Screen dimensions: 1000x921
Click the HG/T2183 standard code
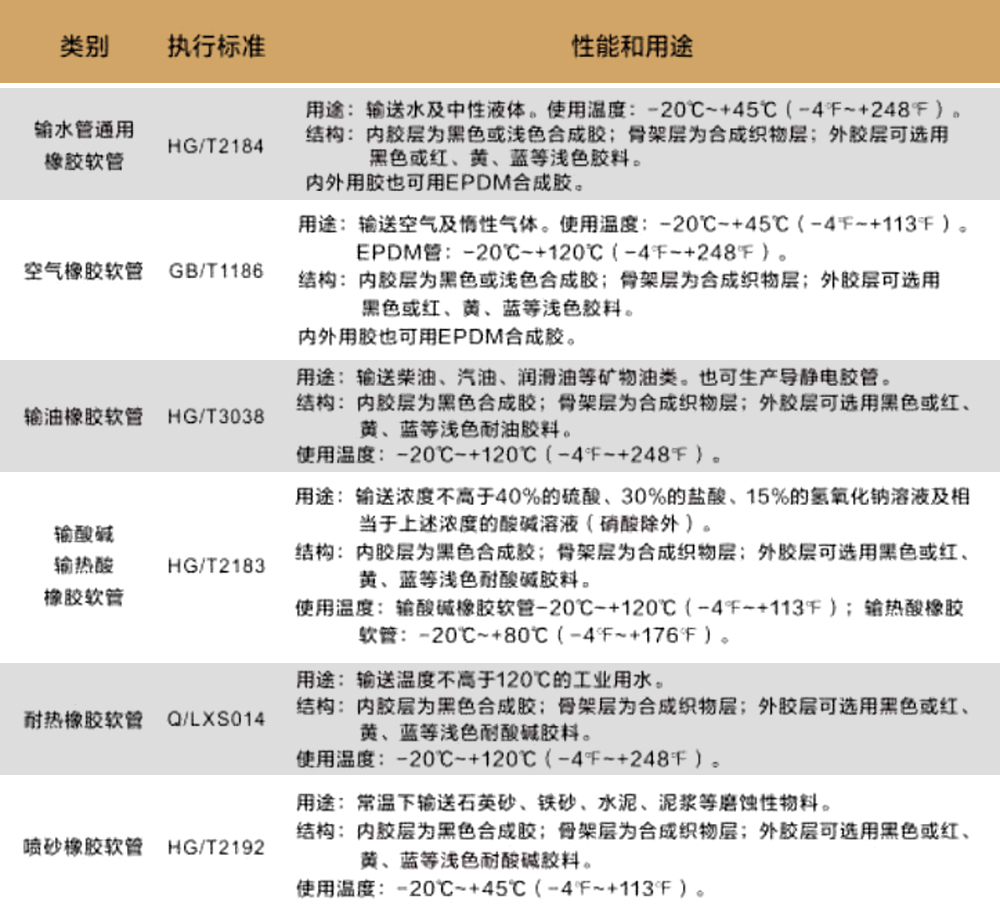click(216, 566)
